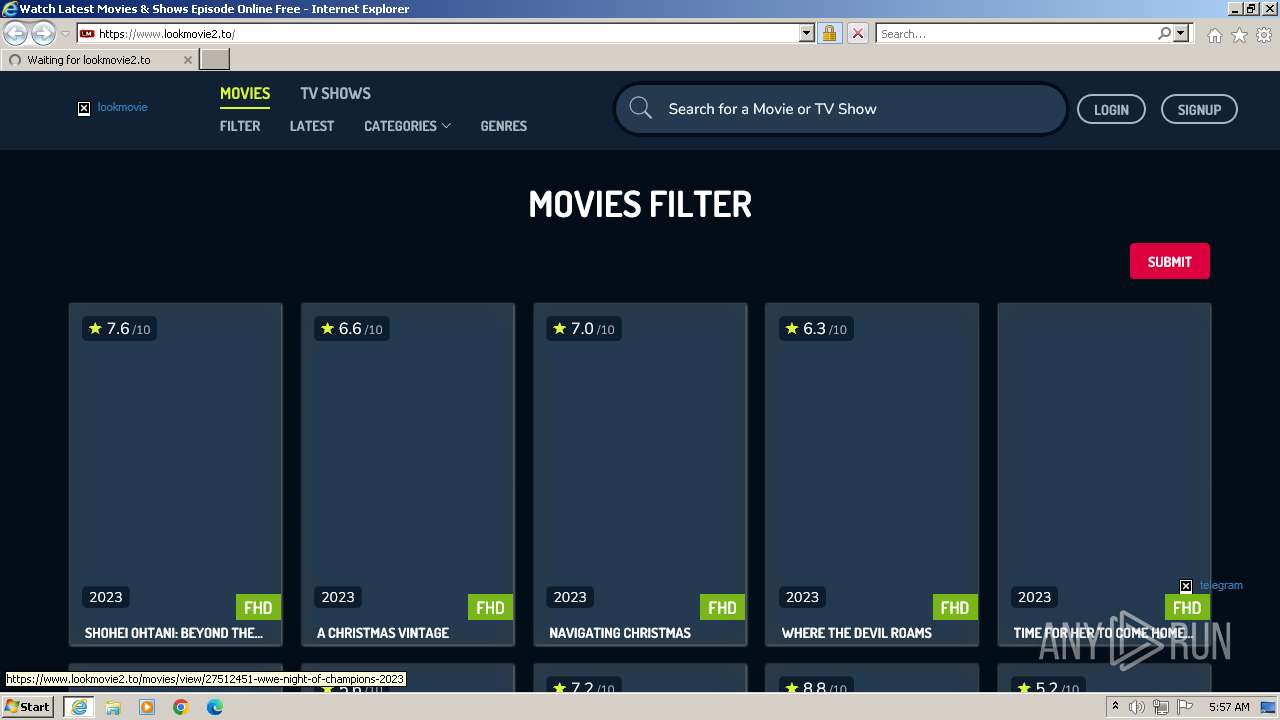Click the LOGIN button
This screenshot has width=1280, height=720.
pos(1111,110)
